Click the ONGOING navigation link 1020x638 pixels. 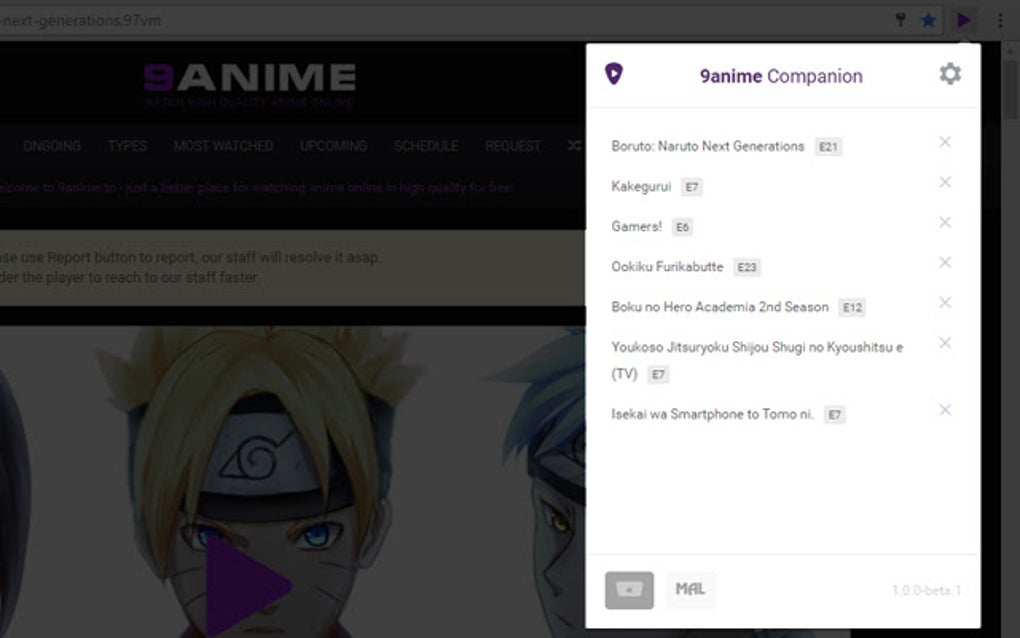click(x=52, y=146)
